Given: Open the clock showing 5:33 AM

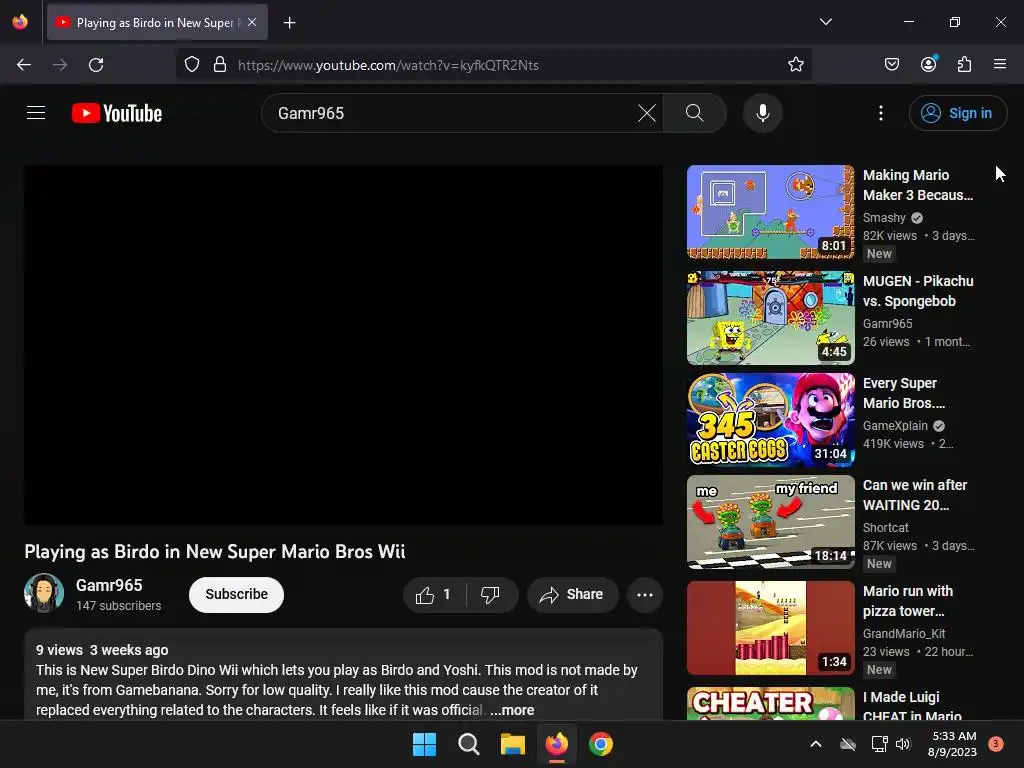Looking at the screenshot, I should [953, 744].
